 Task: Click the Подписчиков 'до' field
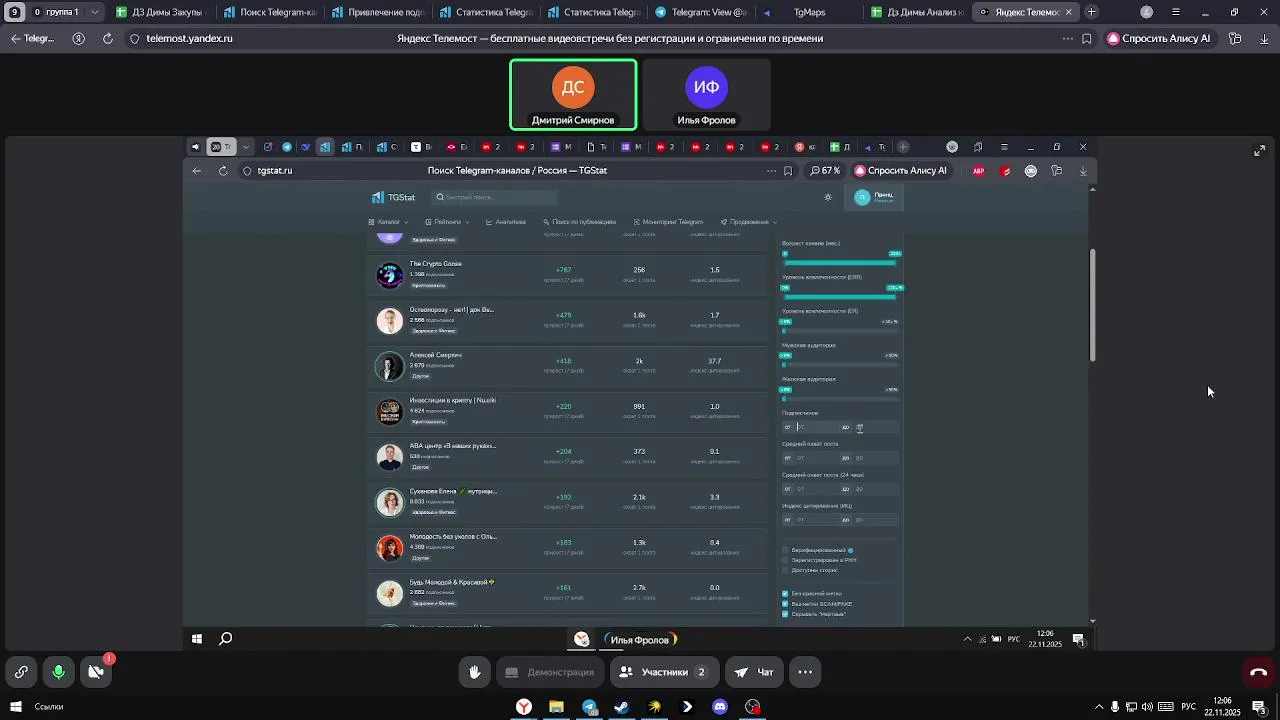(x=875, y=428)
